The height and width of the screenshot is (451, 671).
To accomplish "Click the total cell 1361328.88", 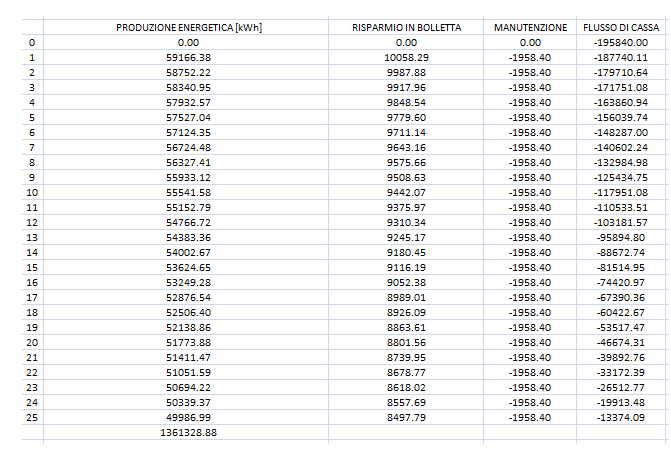I will coord(188,433).
